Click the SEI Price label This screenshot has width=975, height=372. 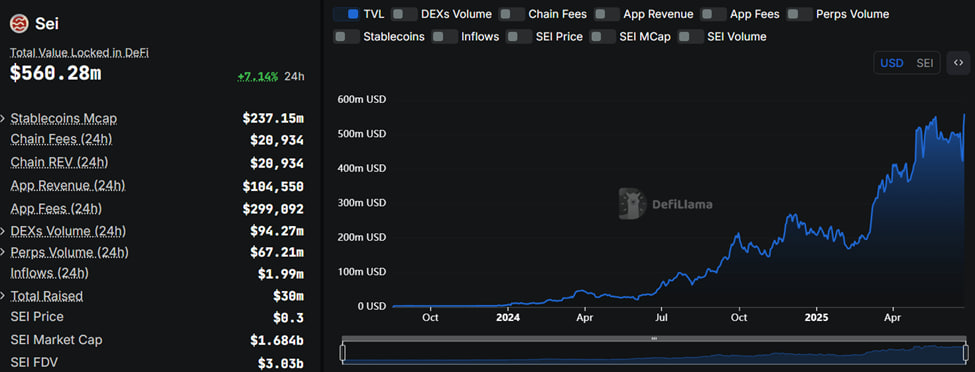coord(37,317)
